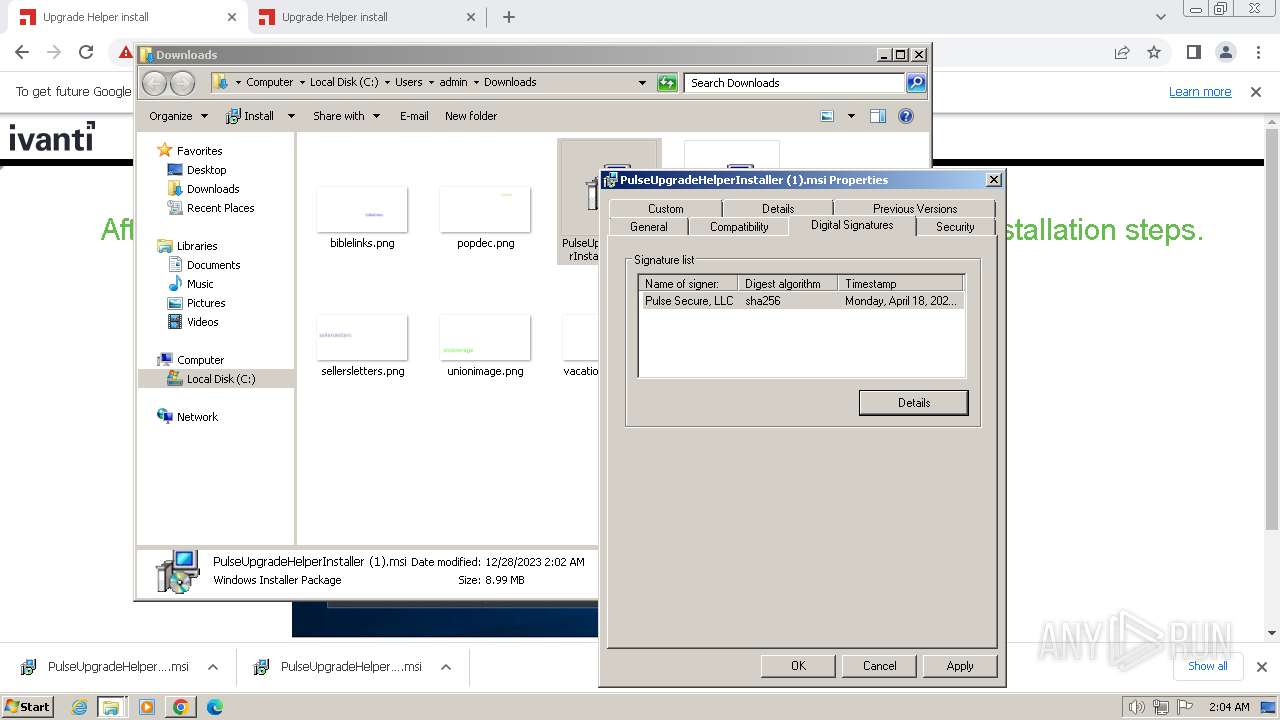This screenshot has width=1280, height=720.
Task: Select Desktop in the navigation pane
Action: (x=206, y=170)
